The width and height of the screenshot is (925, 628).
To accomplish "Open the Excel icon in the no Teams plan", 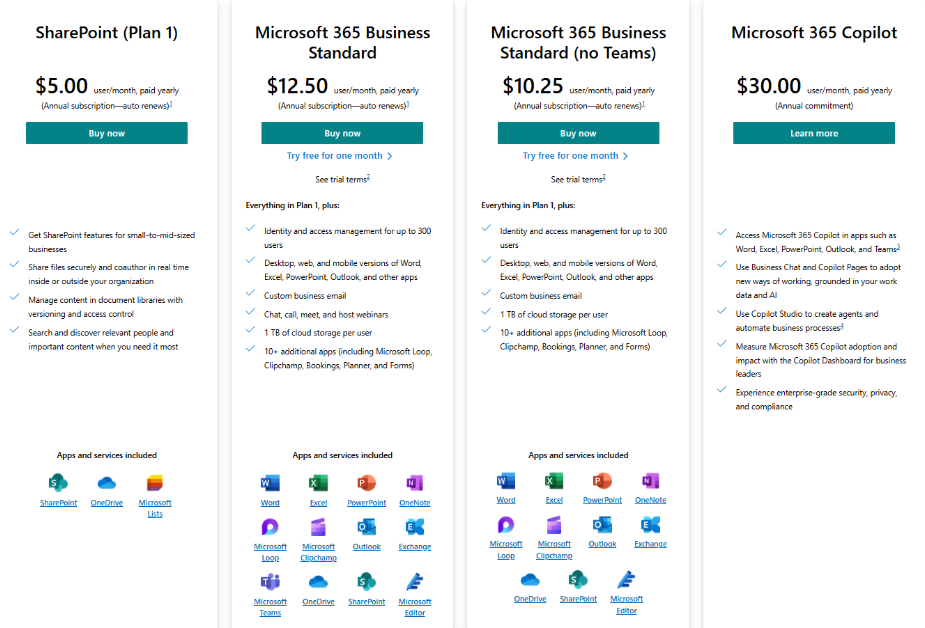I will point(554,481).
